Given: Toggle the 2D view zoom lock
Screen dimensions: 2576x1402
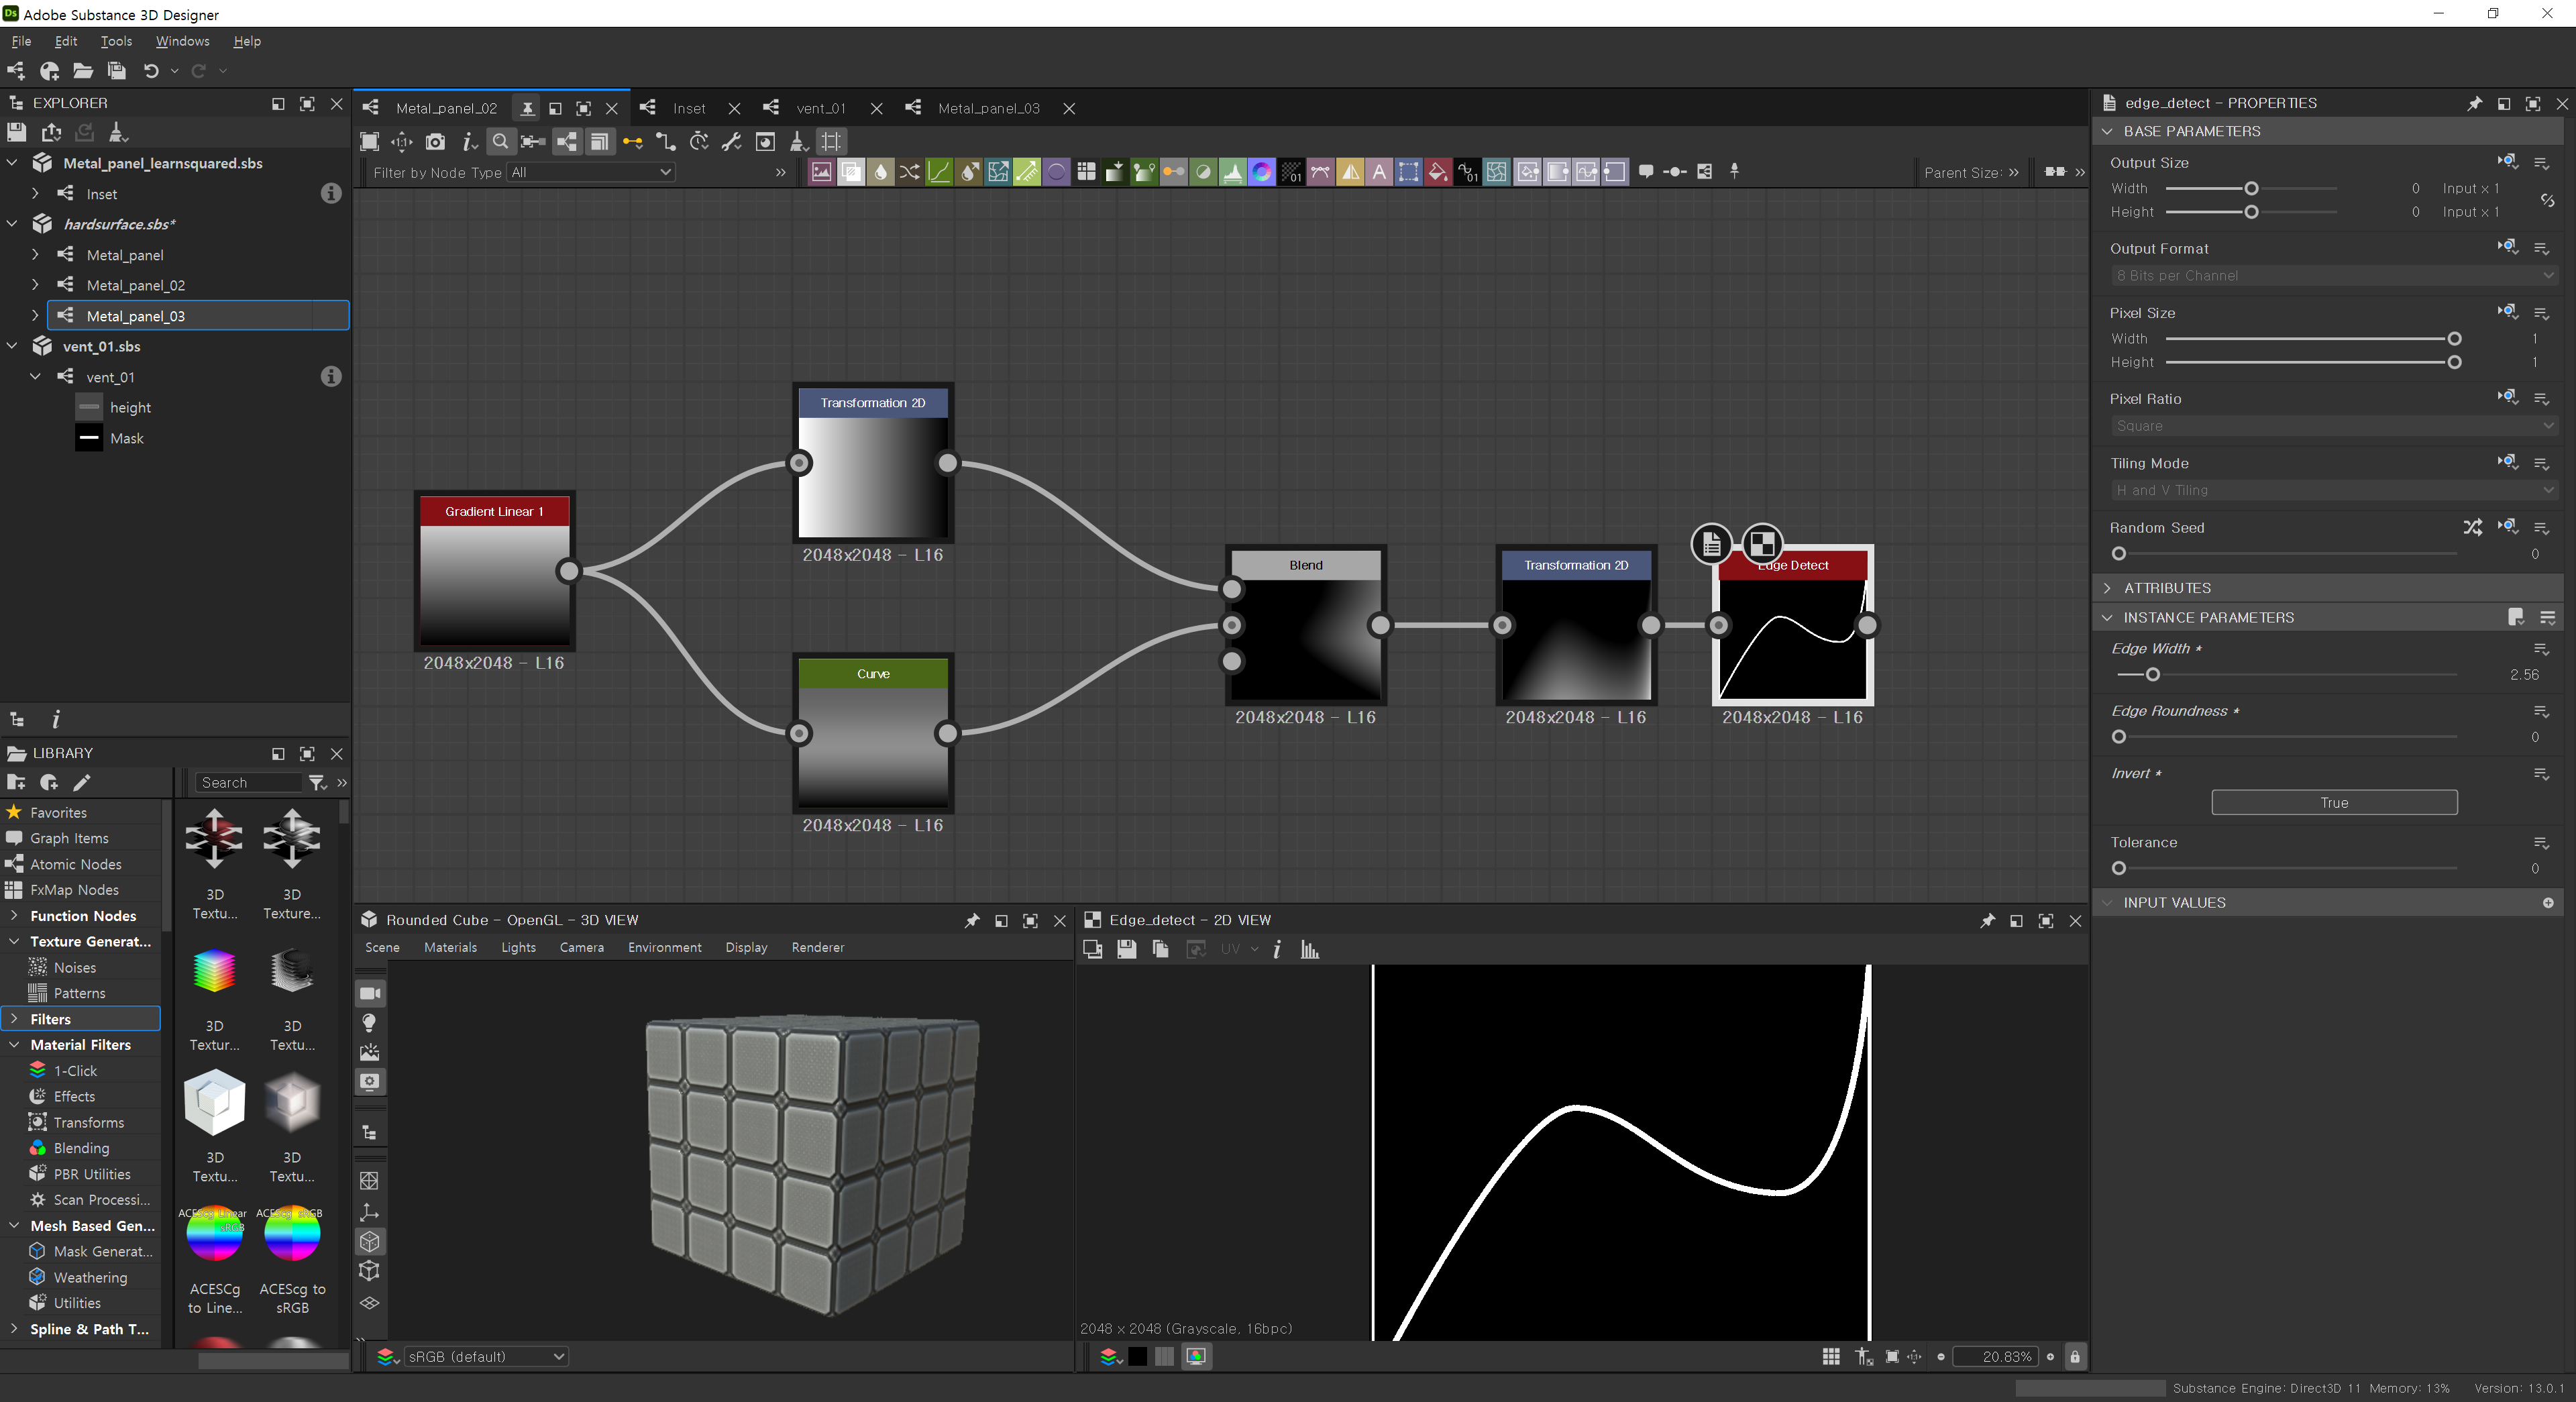Looking at the screenshot, I should tap(2075, 1357).
